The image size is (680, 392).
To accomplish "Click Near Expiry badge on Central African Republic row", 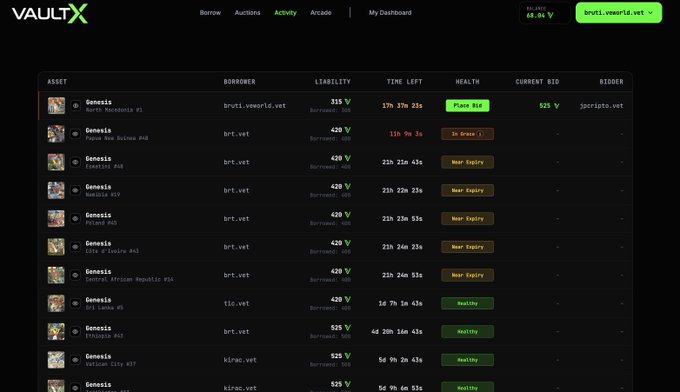I will [x=468, y=275].
